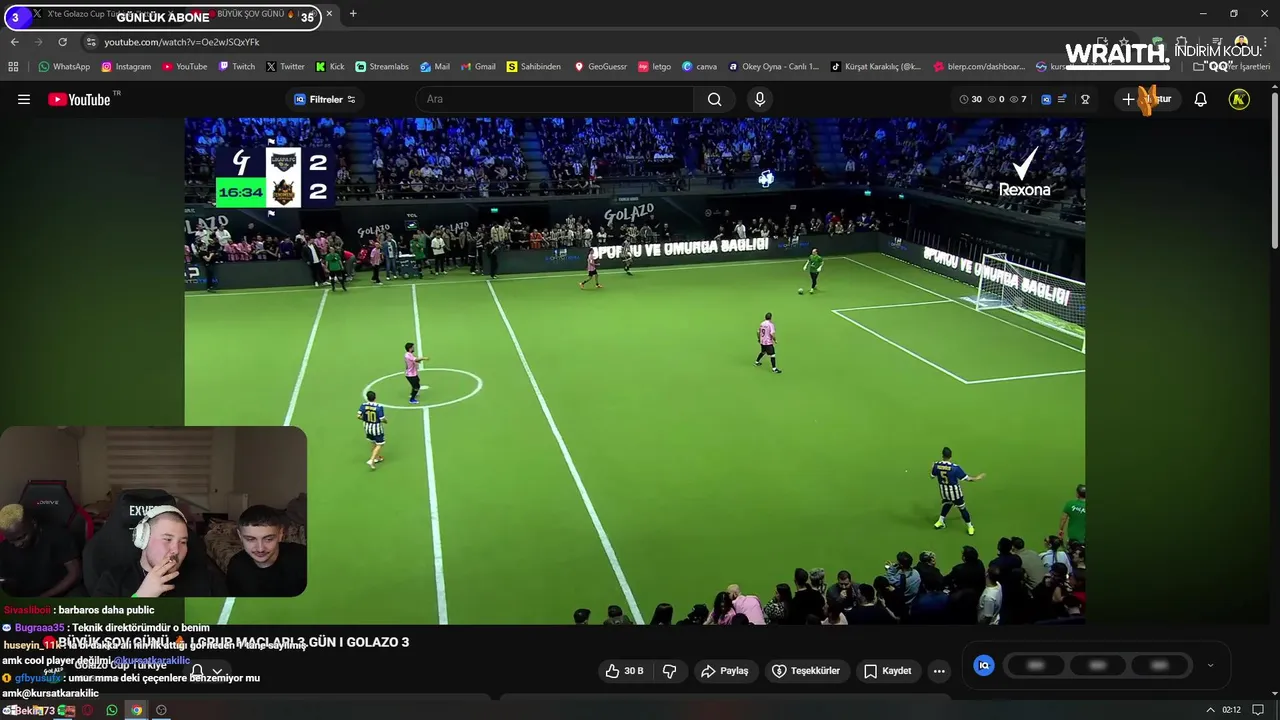Image resolution: width=1280 pixels, height=720 pixels.
Task: Open the taskbar clock showing 02:12
Action: click(1232, 710)
